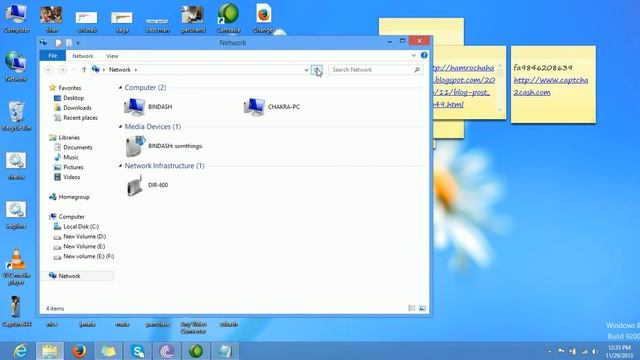Open the Network ribbon tab
The height and width of the screenshot is (360, 640).
click(82, 56)
